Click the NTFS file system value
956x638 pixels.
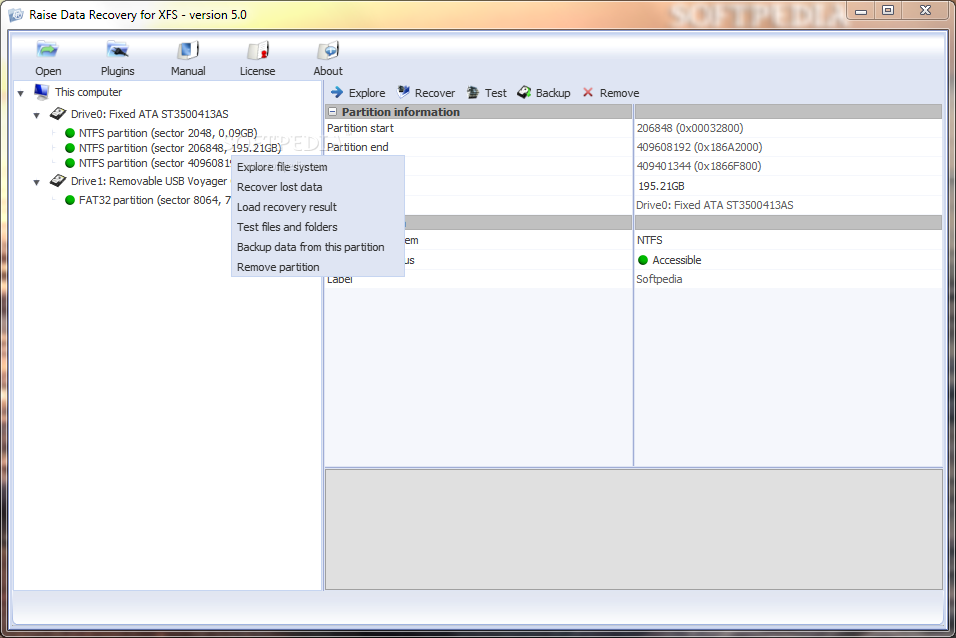649,240
